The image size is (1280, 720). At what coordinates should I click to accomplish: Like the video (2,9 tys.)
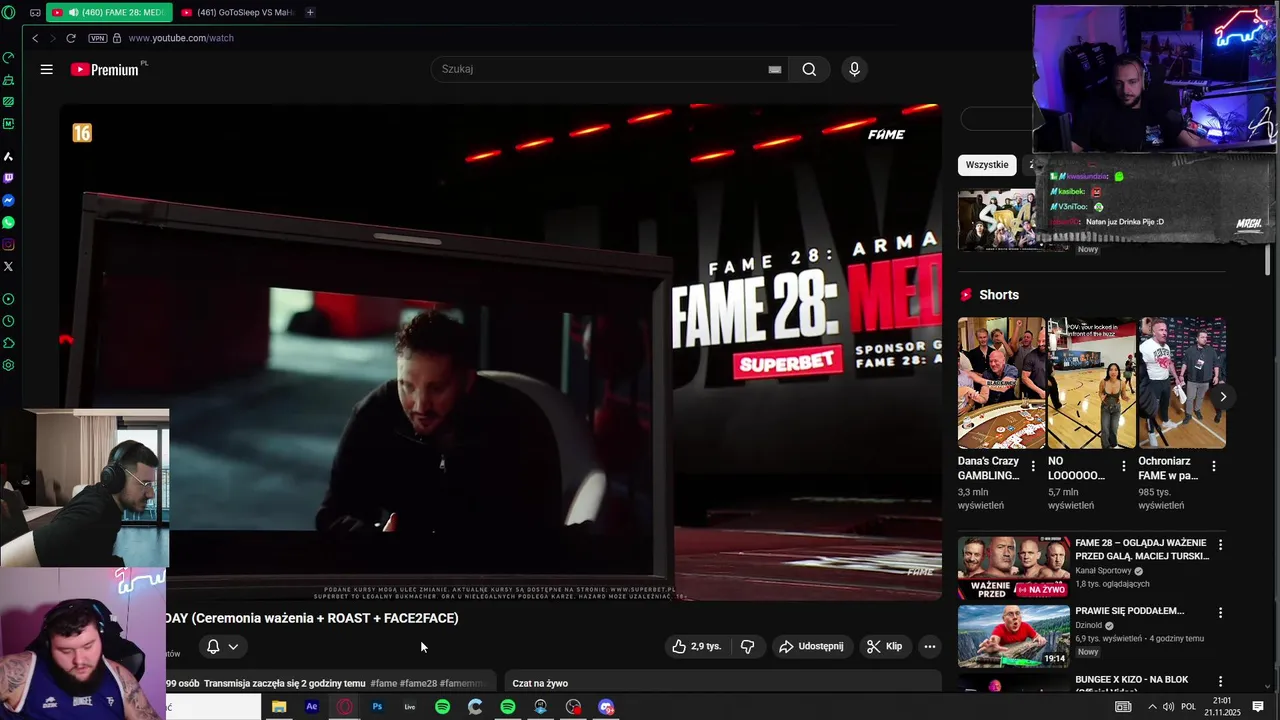[697, 646]
